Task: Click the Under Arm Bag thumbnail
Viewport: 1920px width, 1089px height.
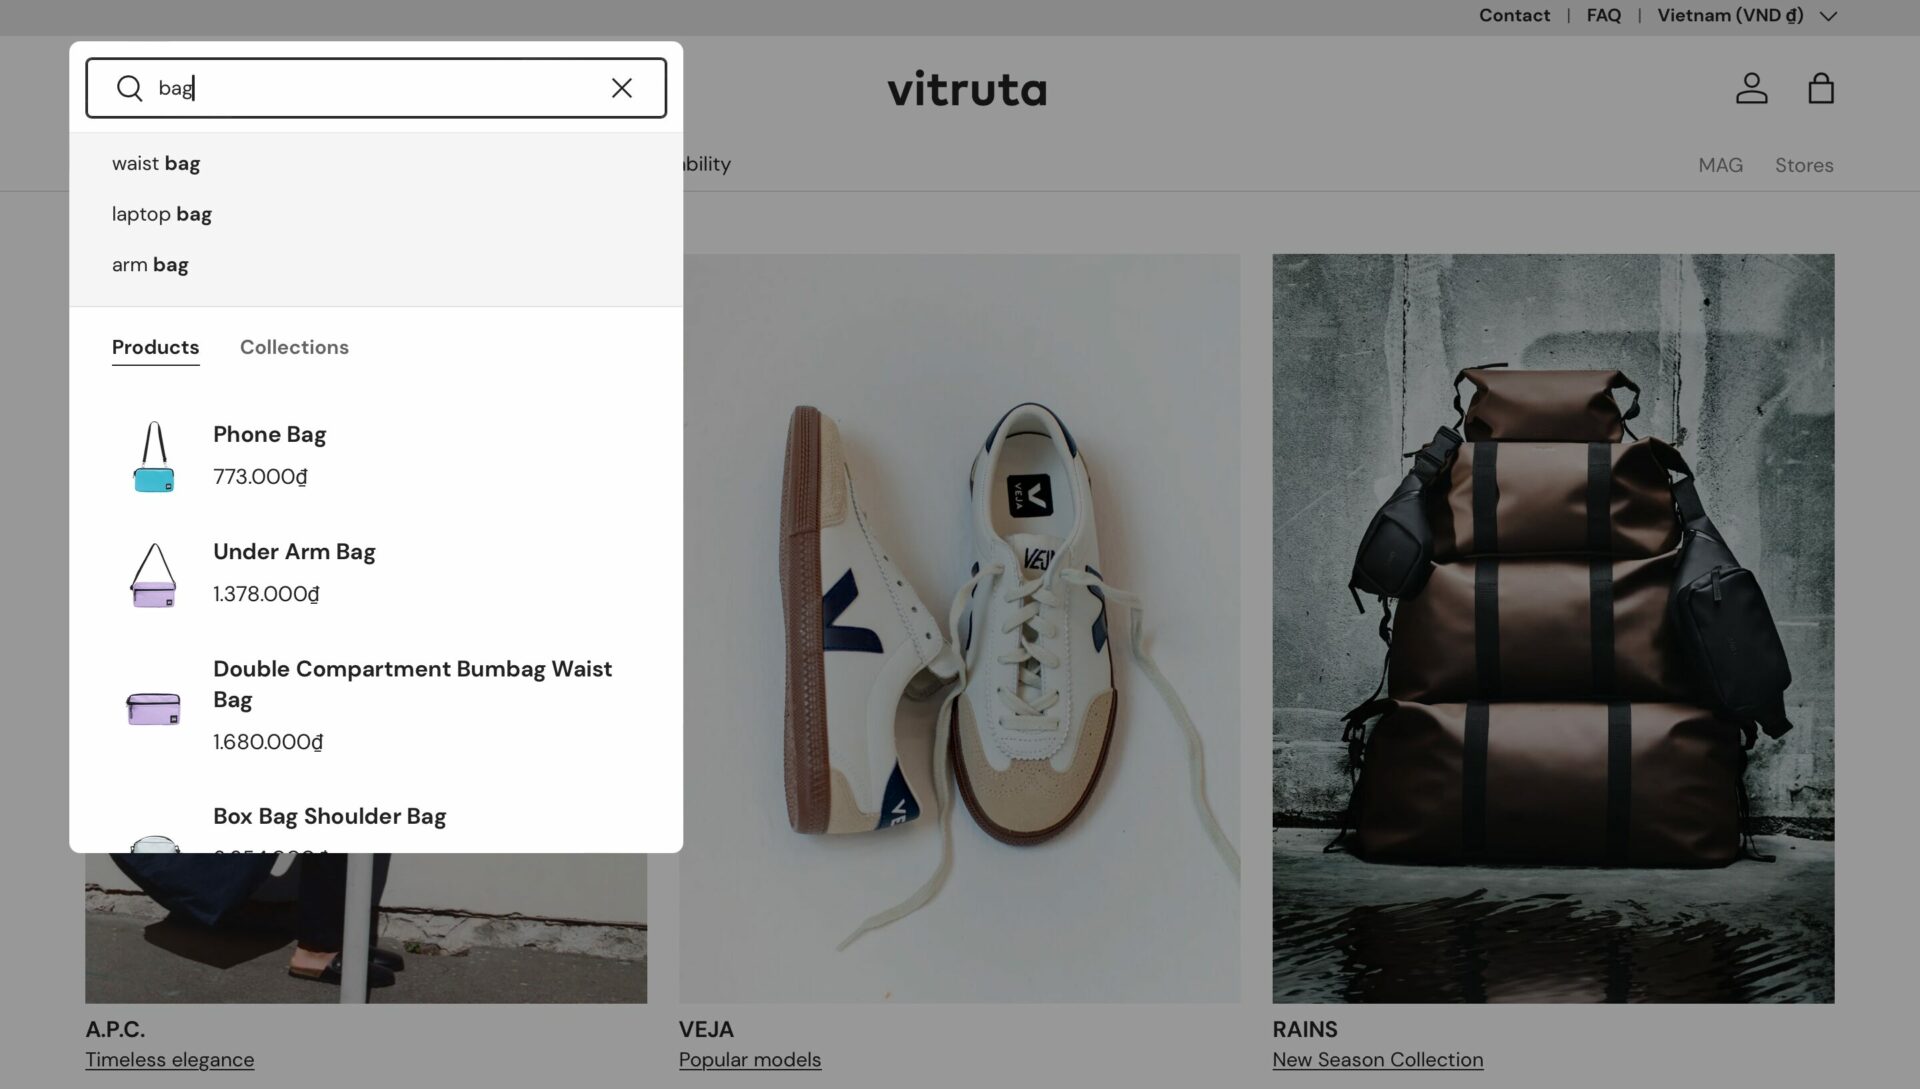Action: tap(154, 574)
